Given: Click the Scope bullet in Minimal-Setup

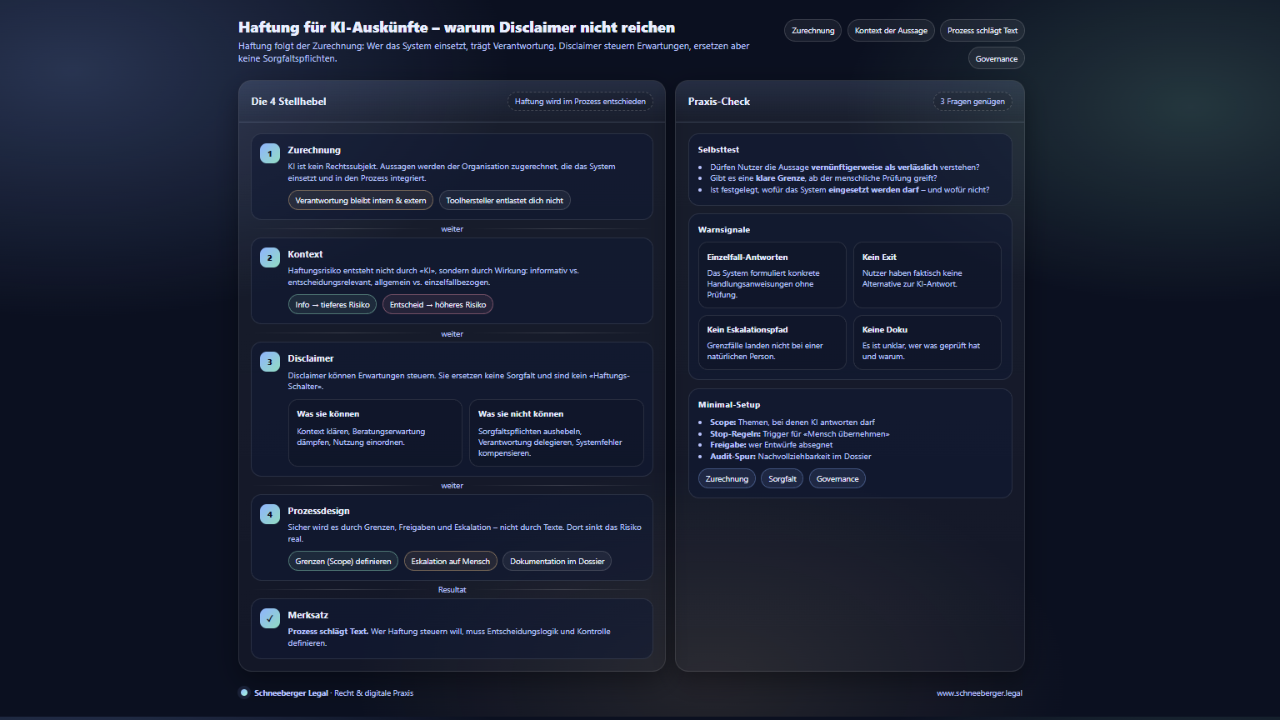Looking at the screenshot, I should pos(792,423).
